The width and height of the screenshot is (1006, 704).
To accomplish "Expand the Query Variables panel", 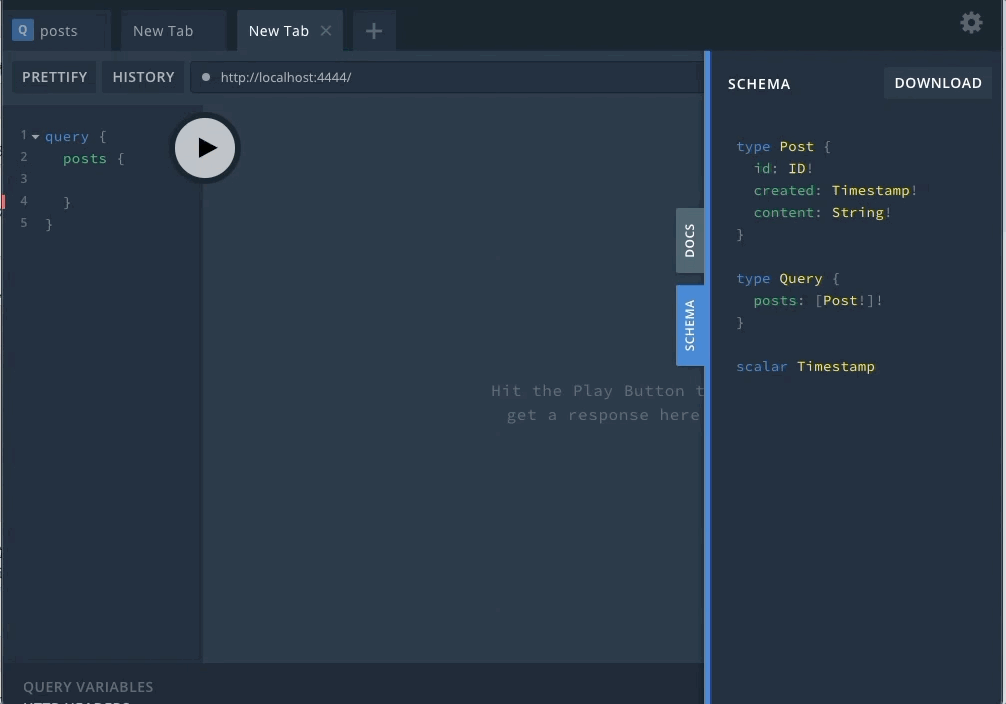I will click(x=88, y=687).
